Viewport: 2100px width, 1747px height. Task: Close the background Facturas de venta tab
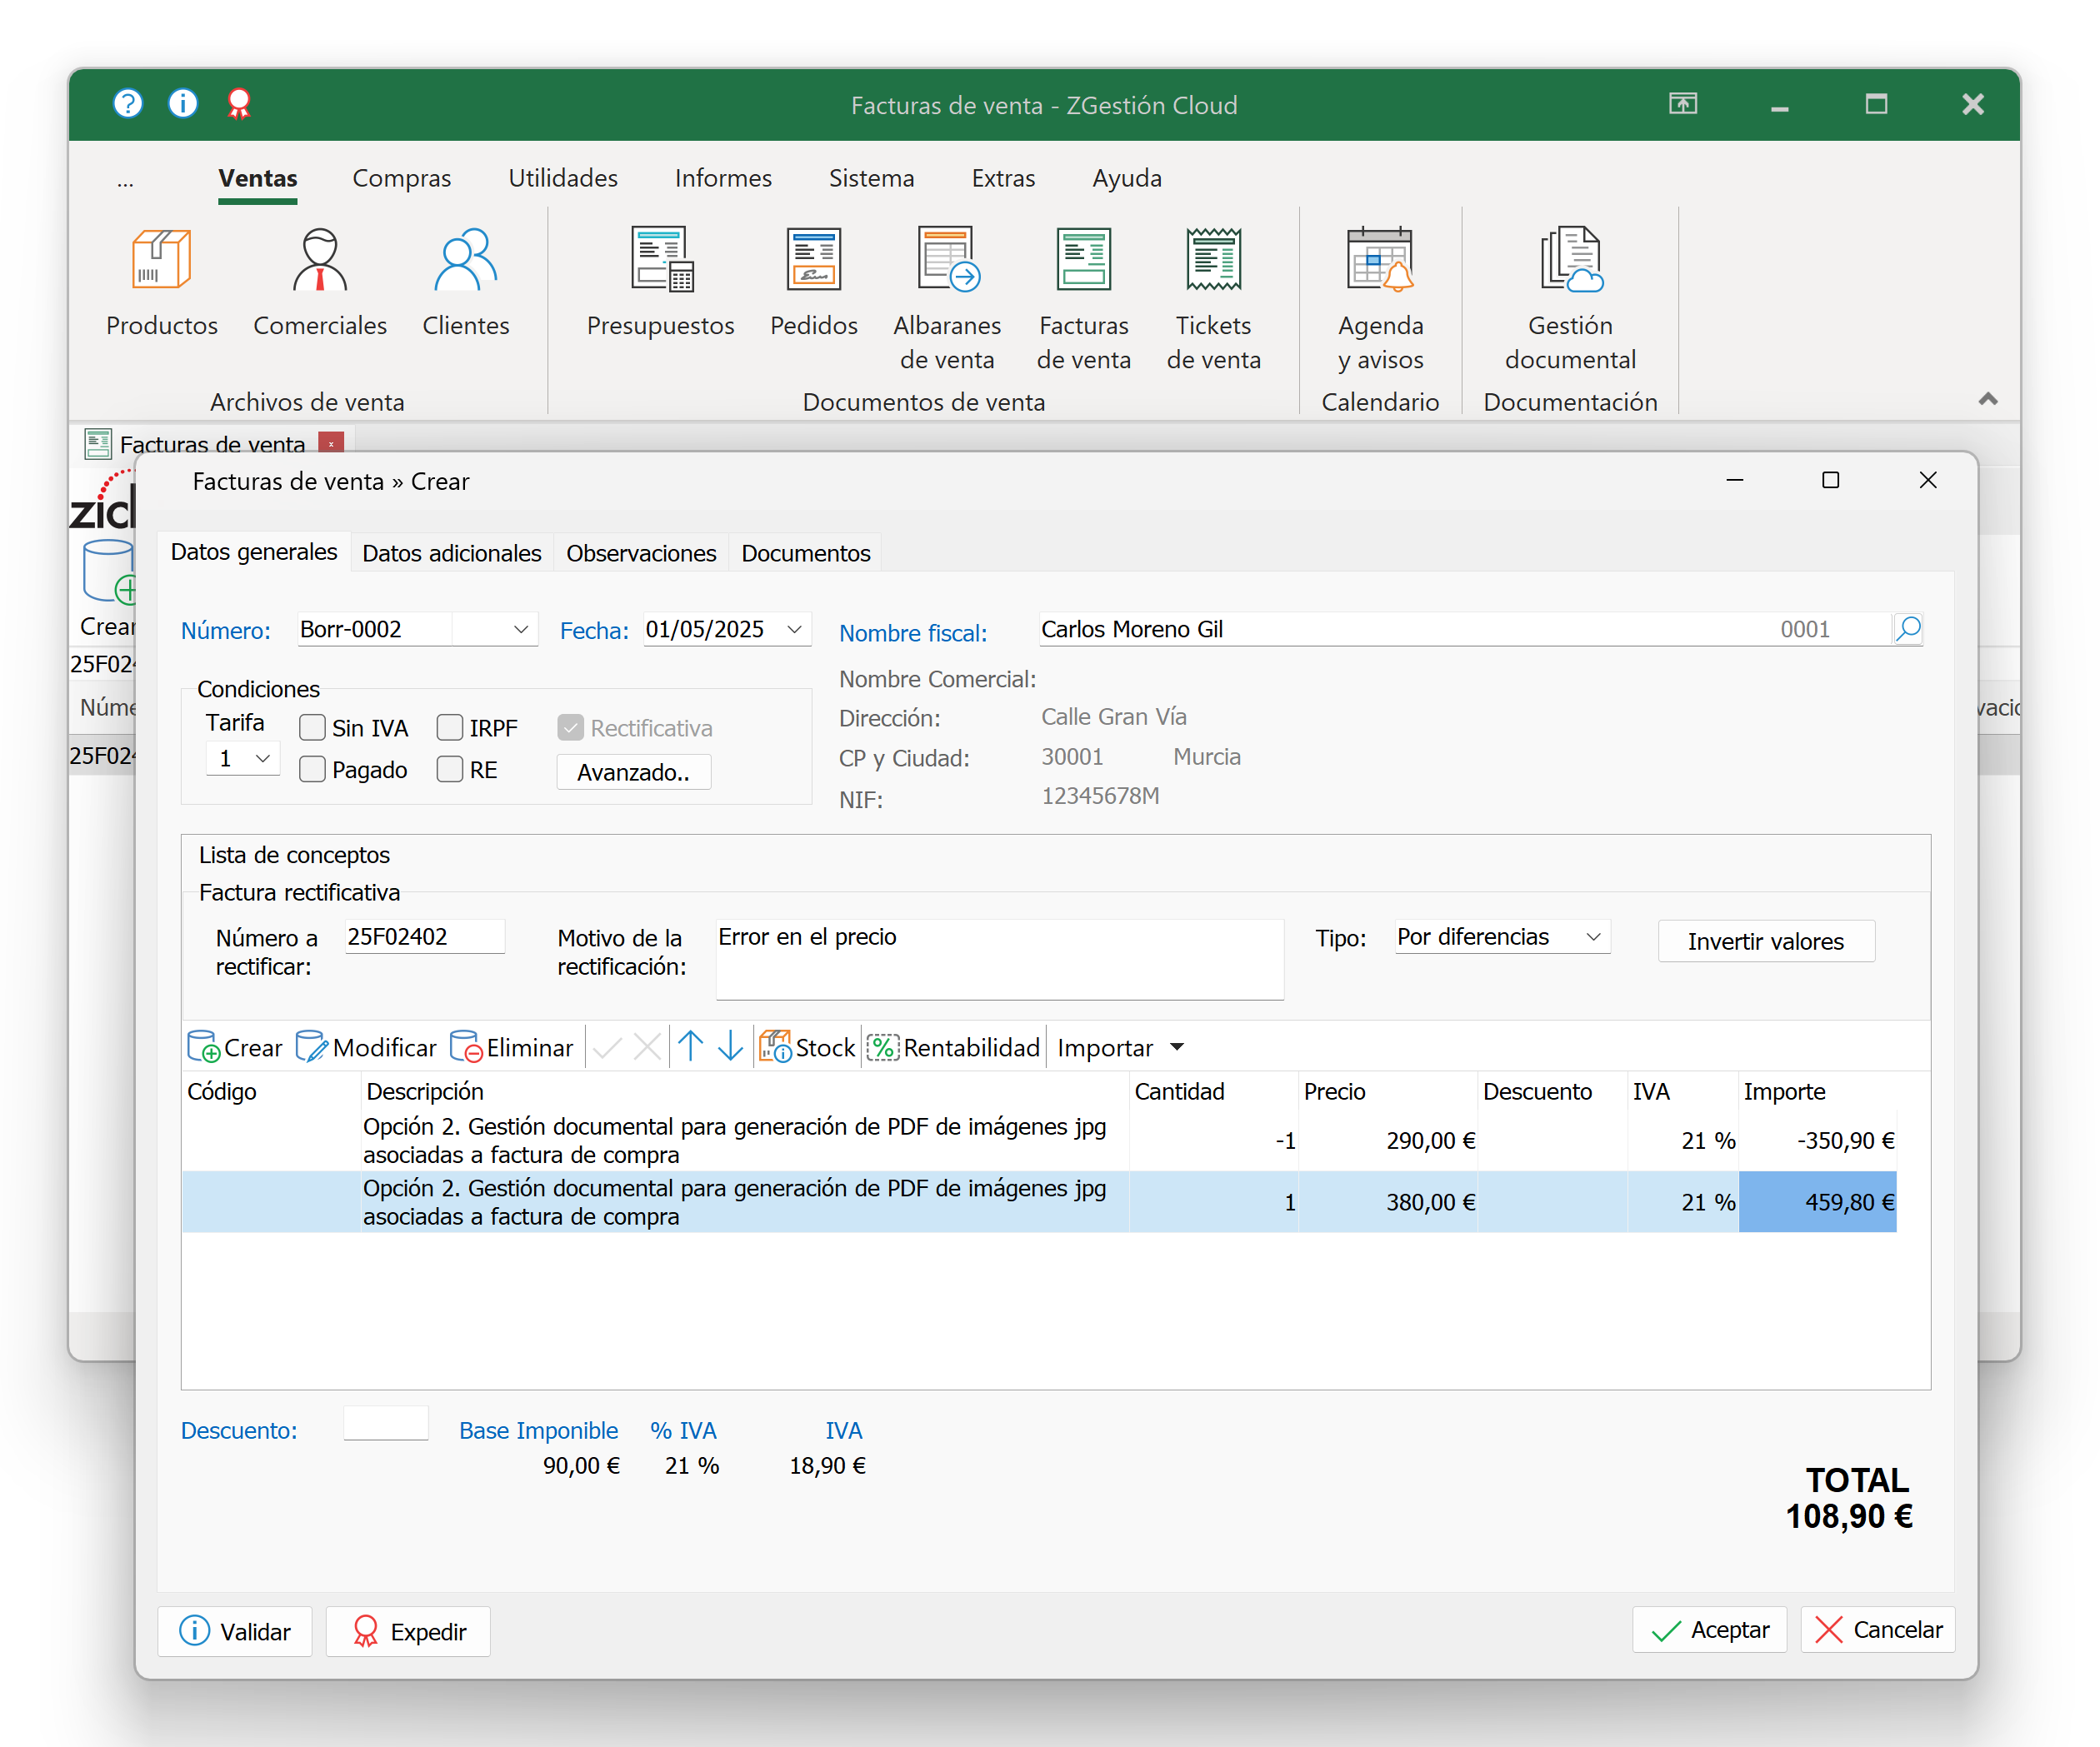(331, 443)
